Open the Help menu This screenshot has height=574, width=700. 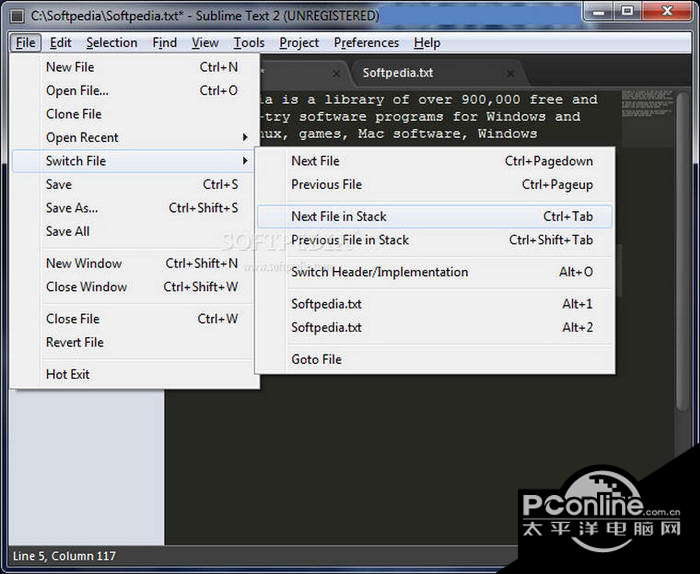pyautogui.click(x=427, y=43)
